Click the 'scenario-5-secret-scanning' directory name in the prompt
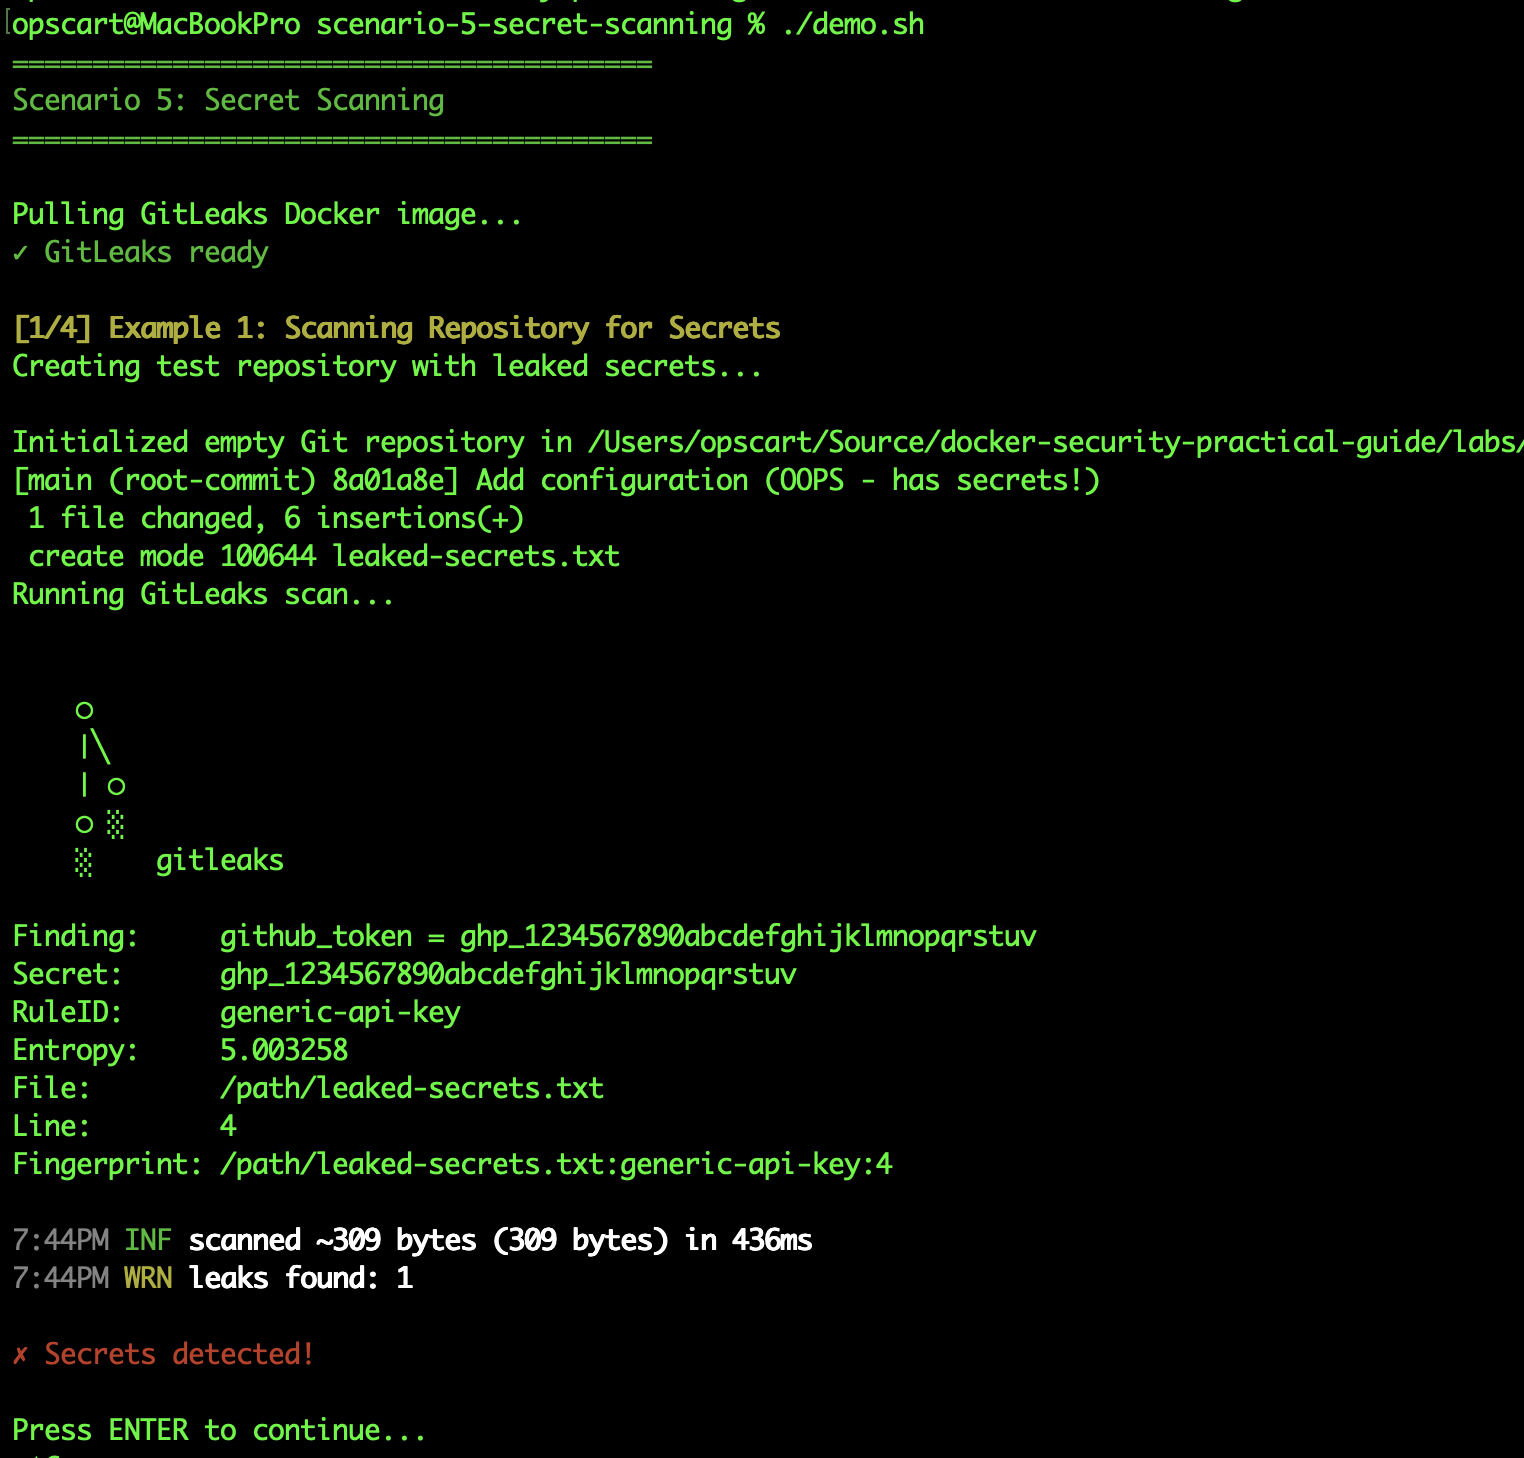This screenshot has height=1458, width=1524. (x=524, y=24)
